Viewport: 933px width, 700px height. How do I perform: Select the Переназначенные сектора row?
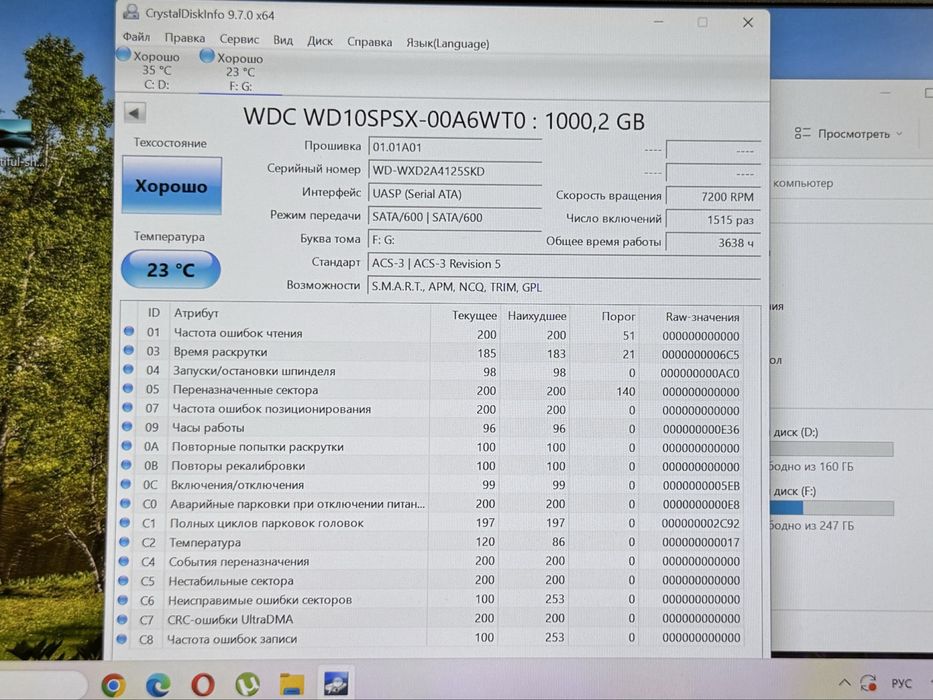point(434,391)
